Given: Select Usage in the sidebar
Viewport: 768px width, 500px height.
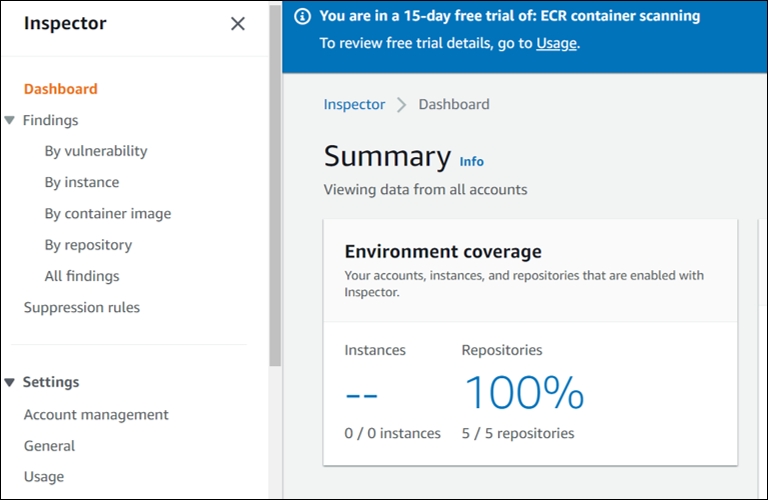Looking at the screenshot, I should (x=44, y=477).
